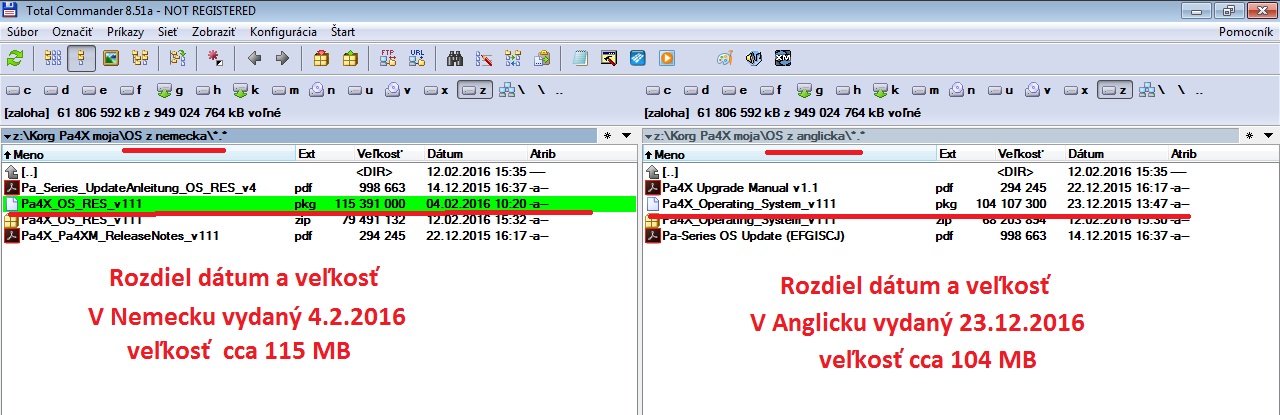
Task: Switch to brief file list view
Action: coord(52,58)
